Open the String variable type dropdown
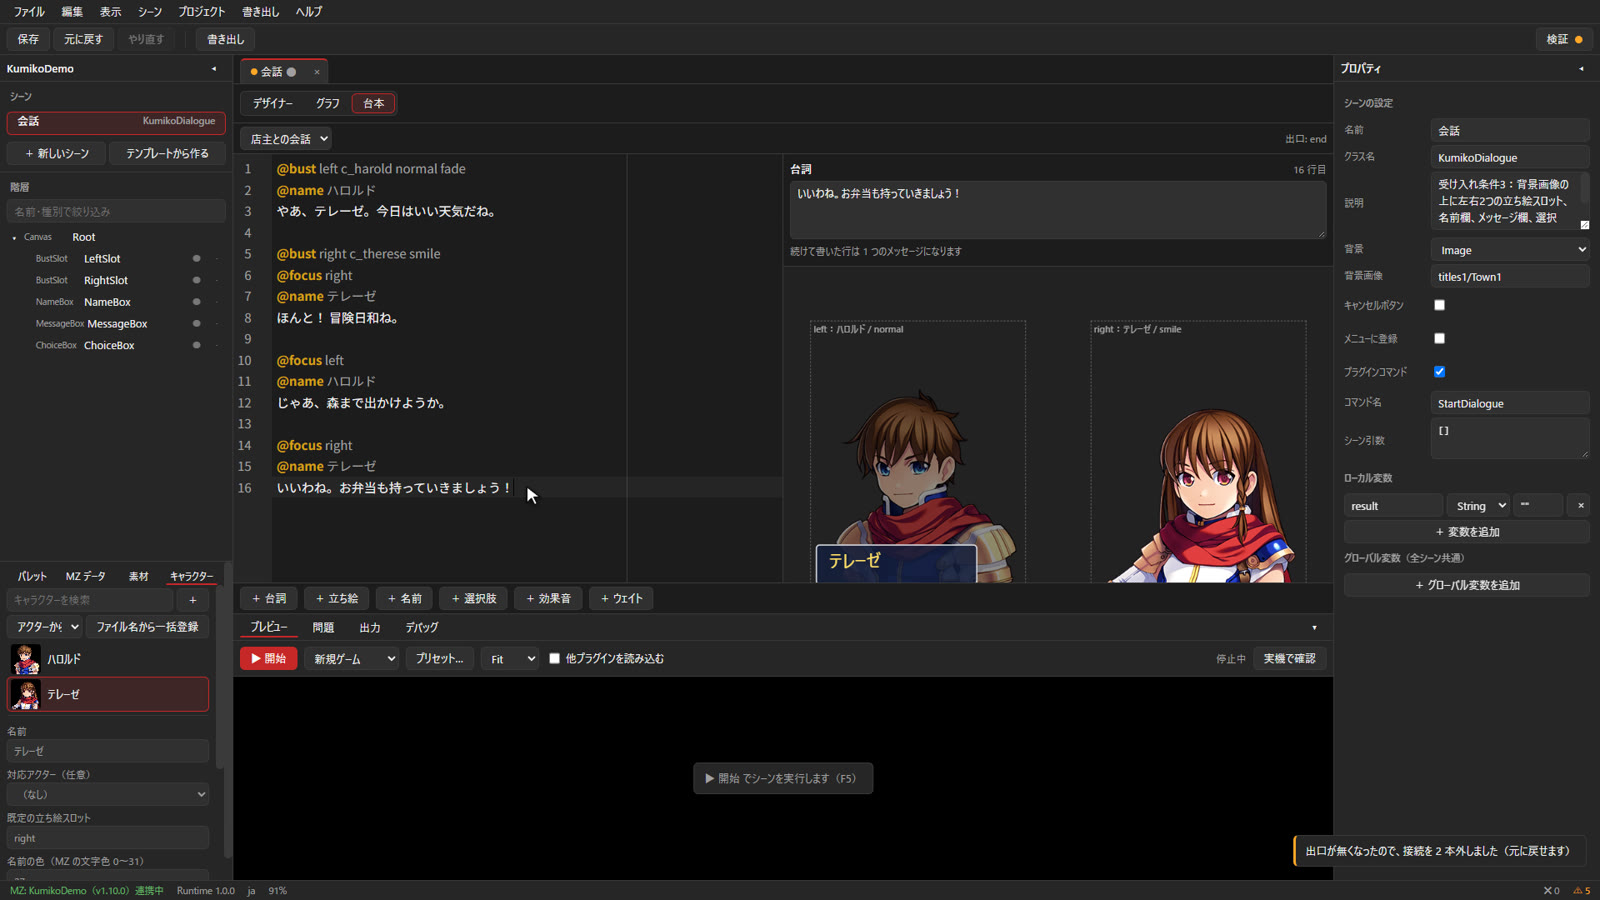Screen dimensions: 1600x900 click(x=1478, y=506)
